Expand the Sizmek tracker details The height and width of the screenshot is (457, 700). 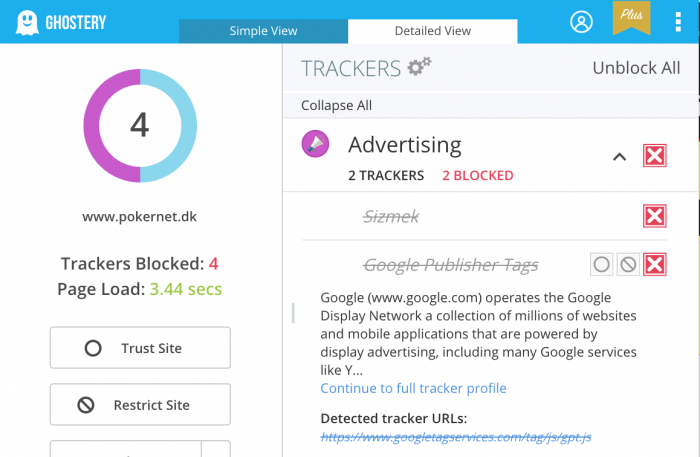click(391, 216)
